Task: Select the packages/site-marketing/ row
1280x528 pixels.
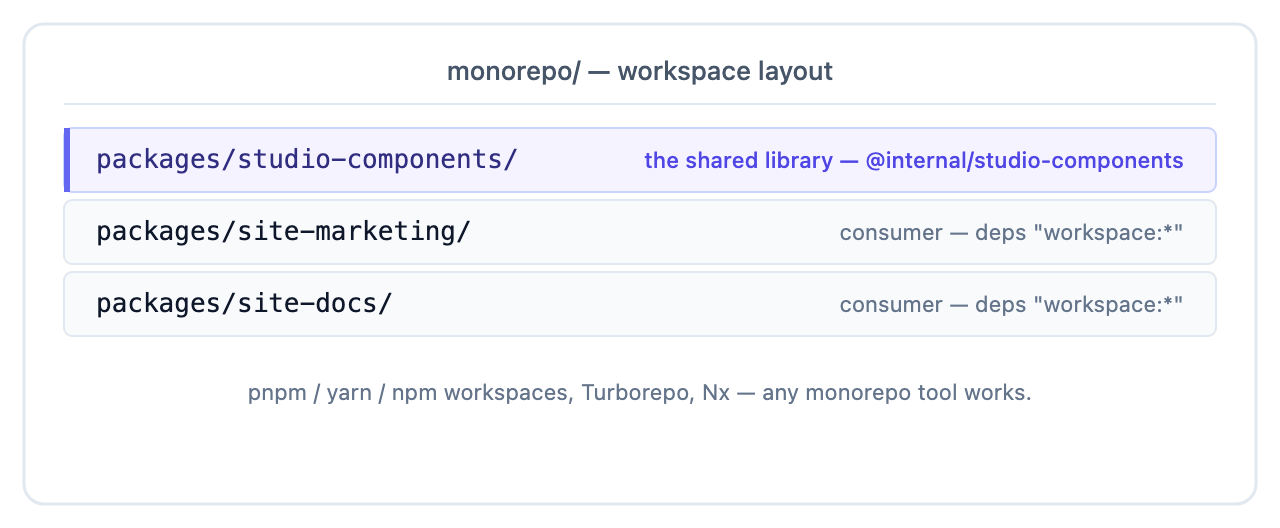Action: [640, 232]
